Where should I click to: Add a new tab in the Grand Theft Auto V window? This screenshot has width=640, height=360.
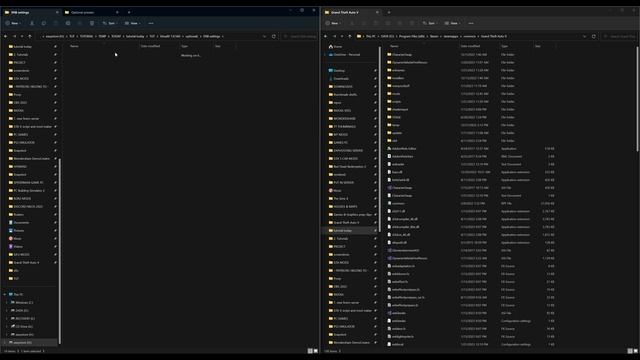click(x=389, y=13)
